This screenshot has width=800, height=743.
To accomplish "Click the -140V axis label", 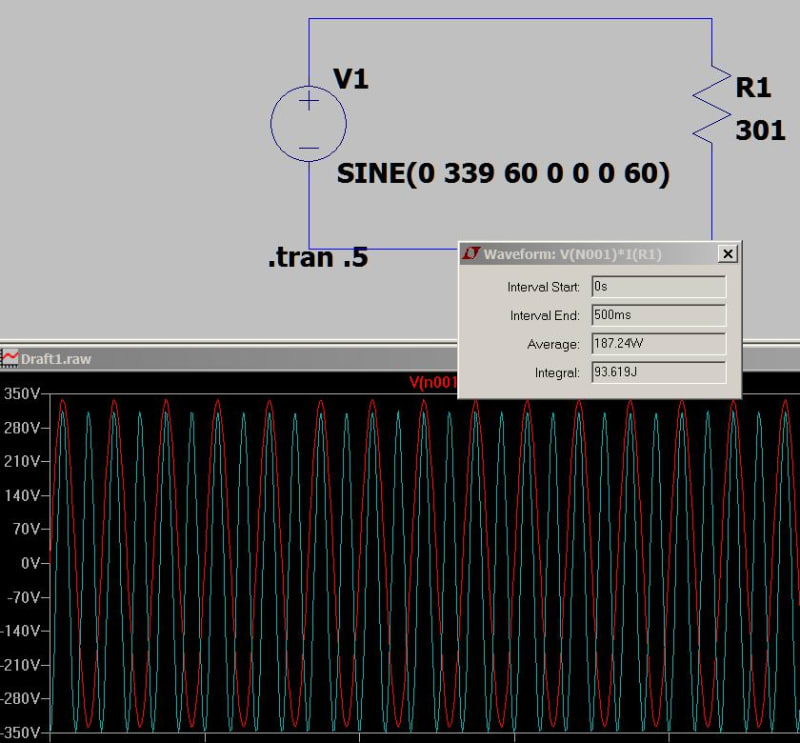I will point(20,631).
